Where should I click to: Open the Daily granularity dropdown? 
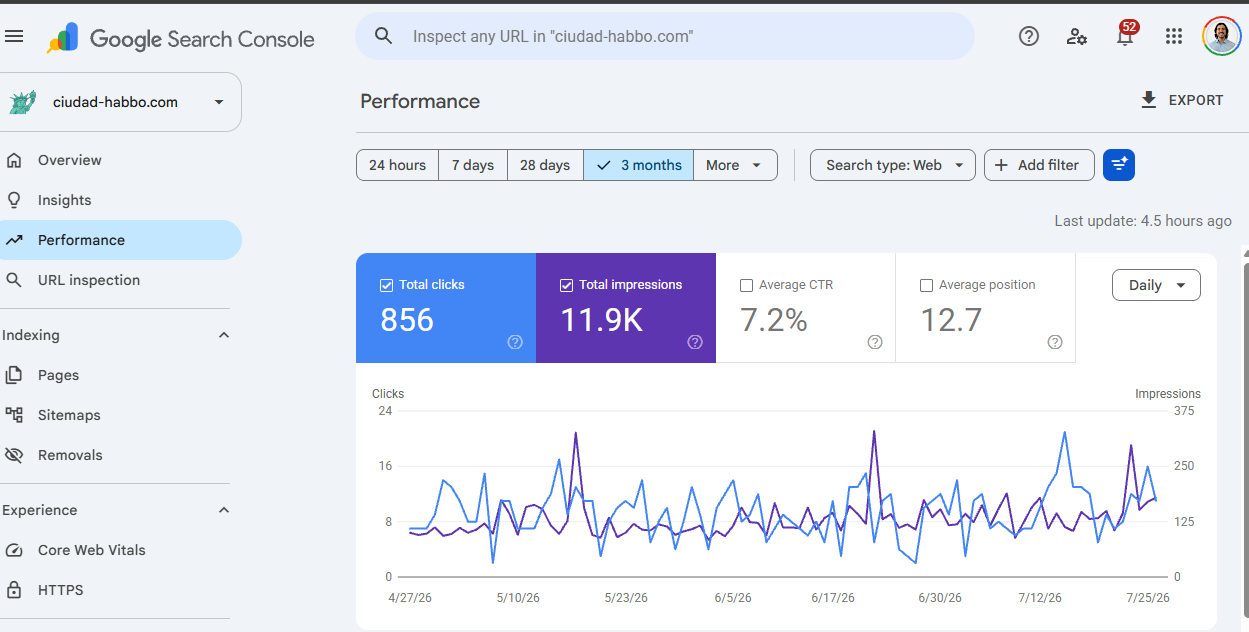(x=1156, y=285)
